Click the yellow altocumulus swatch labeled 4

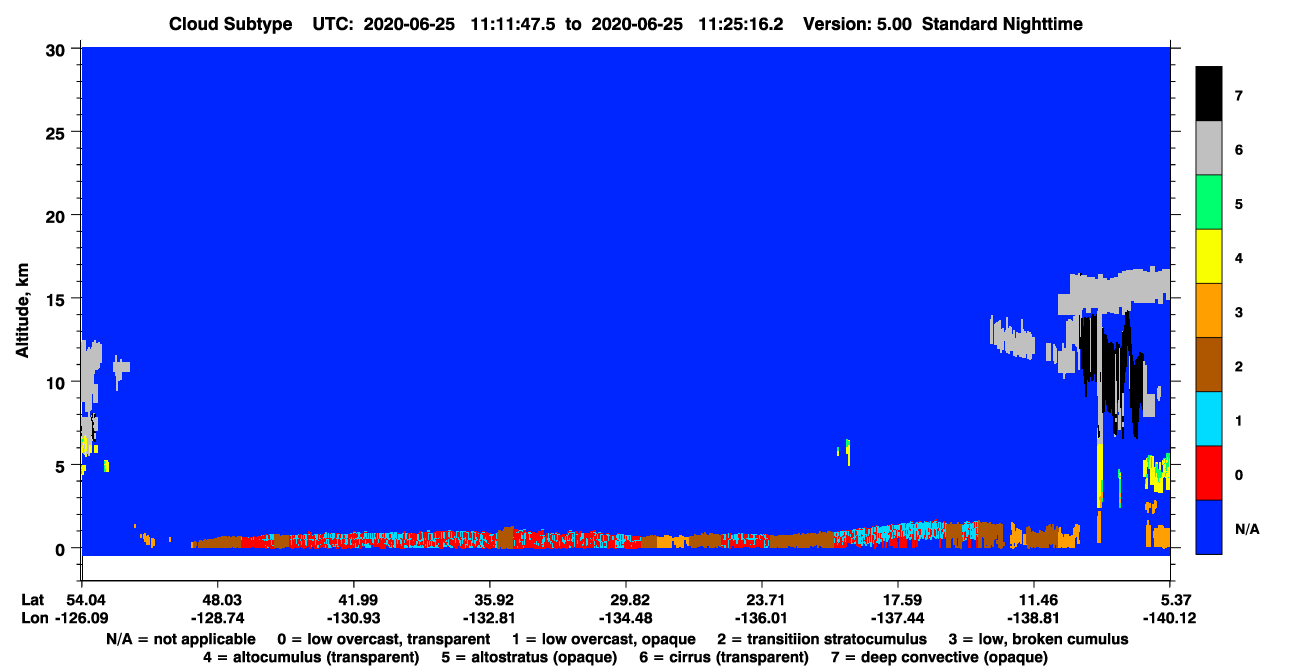(1209, 257)
